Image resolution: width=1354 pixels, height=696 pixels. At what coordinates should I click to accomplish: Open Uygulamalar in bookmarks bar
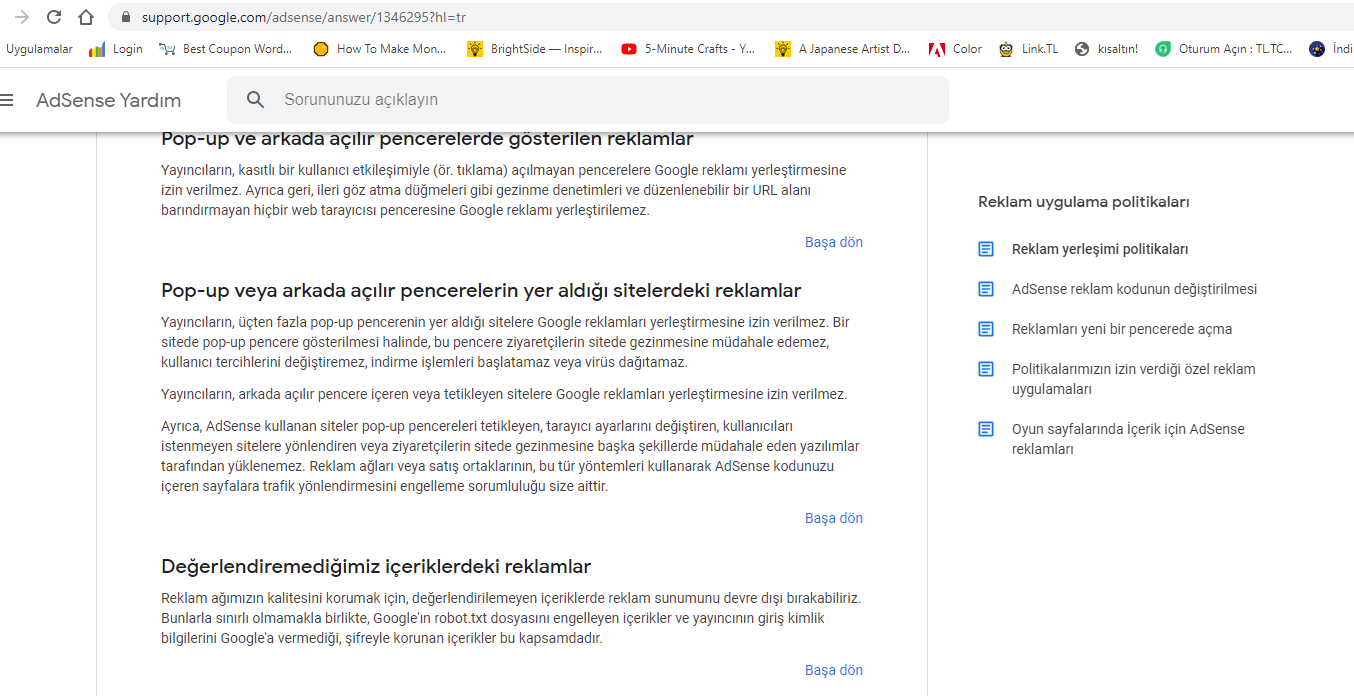pos(39,49)
